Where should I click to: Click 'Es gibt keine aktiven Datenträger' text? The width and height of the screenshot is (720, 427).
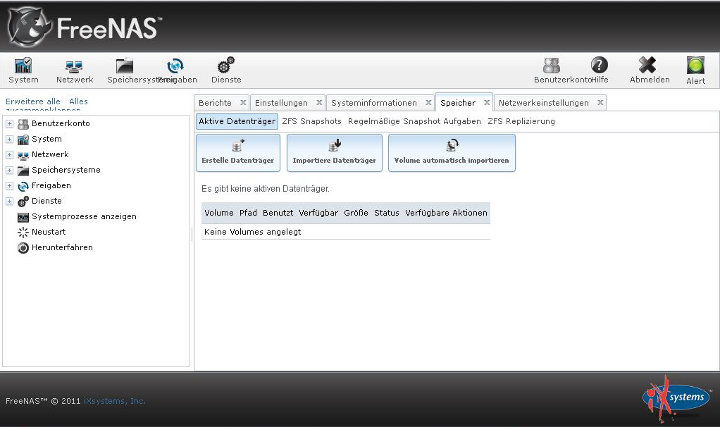(x=265, y=189)
